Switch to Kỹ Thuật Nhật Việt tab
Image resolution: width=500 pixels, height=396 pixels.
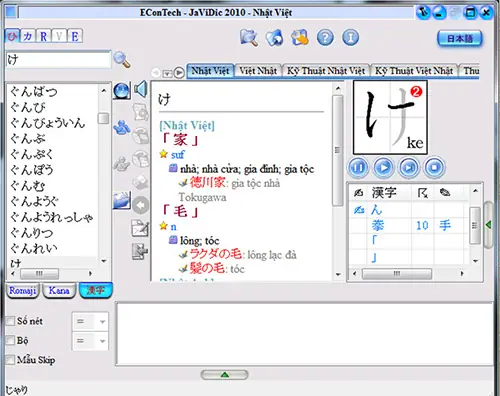pos(326,71)
